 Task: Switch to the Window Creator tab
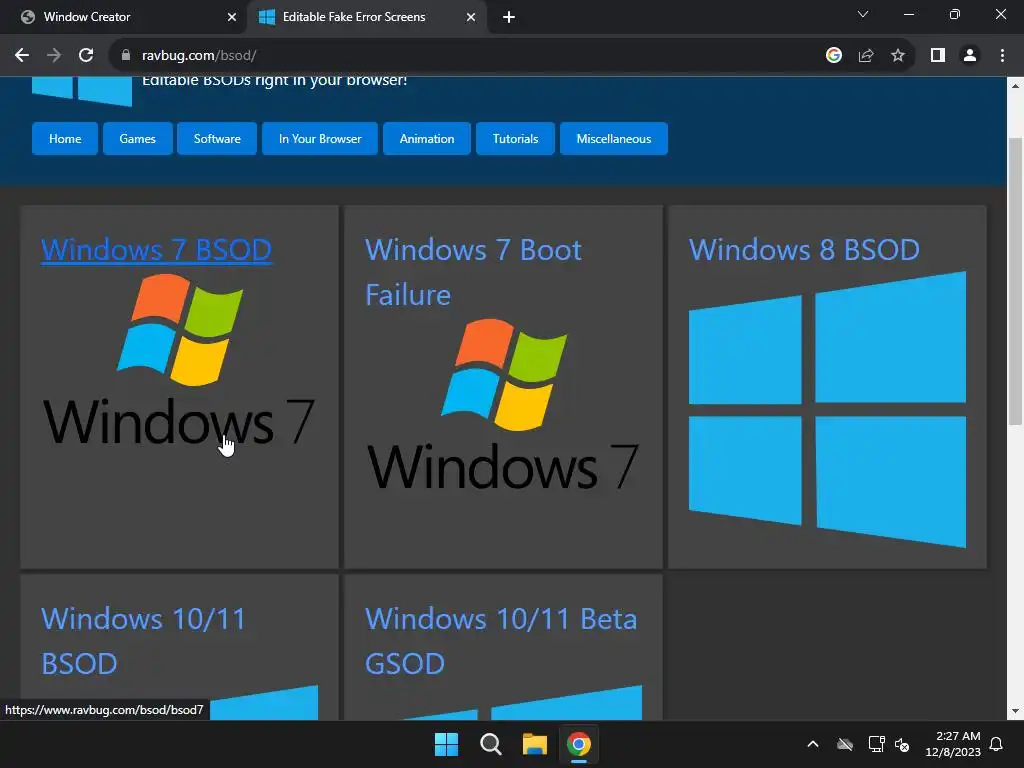coord(123,17)
